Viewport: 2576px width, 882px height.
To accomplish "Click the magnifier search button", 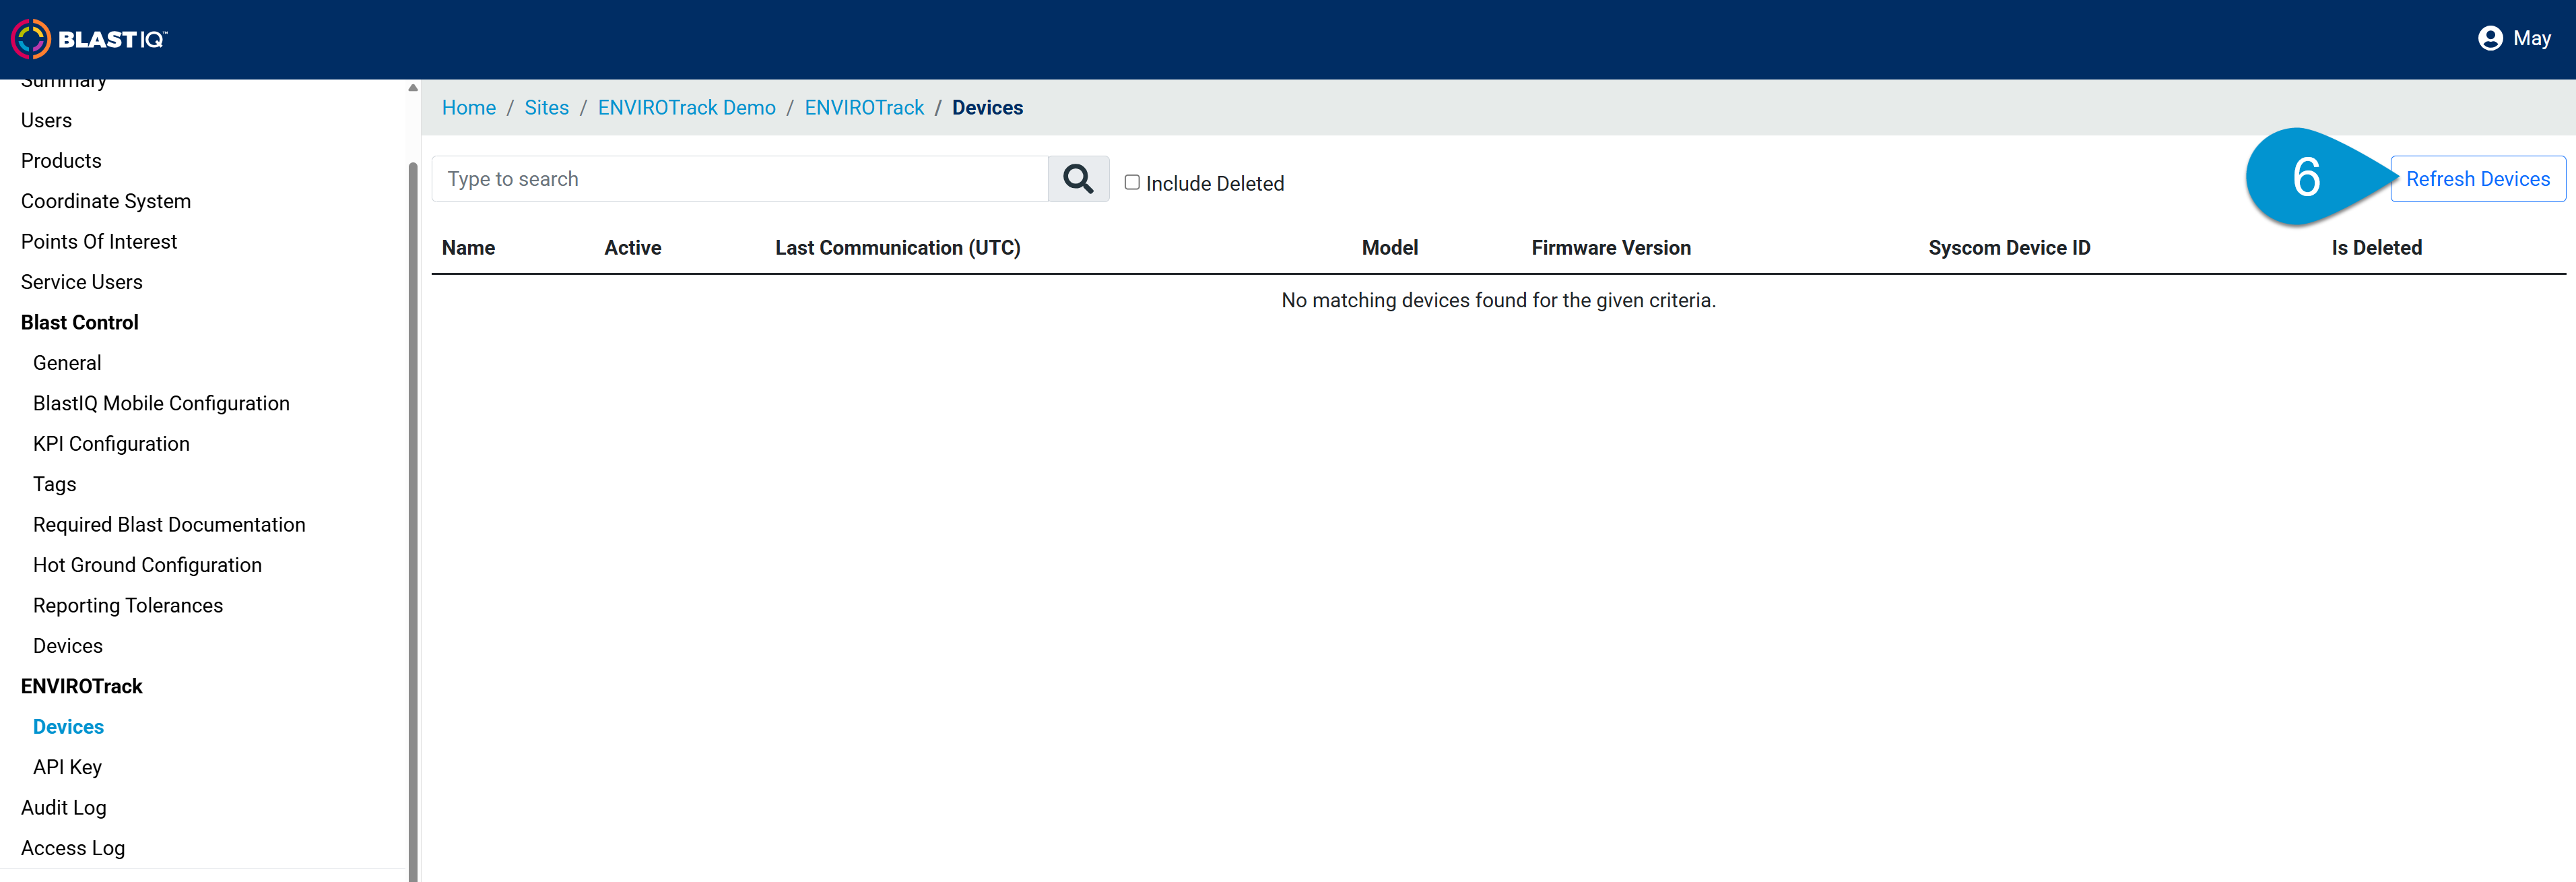I will [x=1078, y=179].
